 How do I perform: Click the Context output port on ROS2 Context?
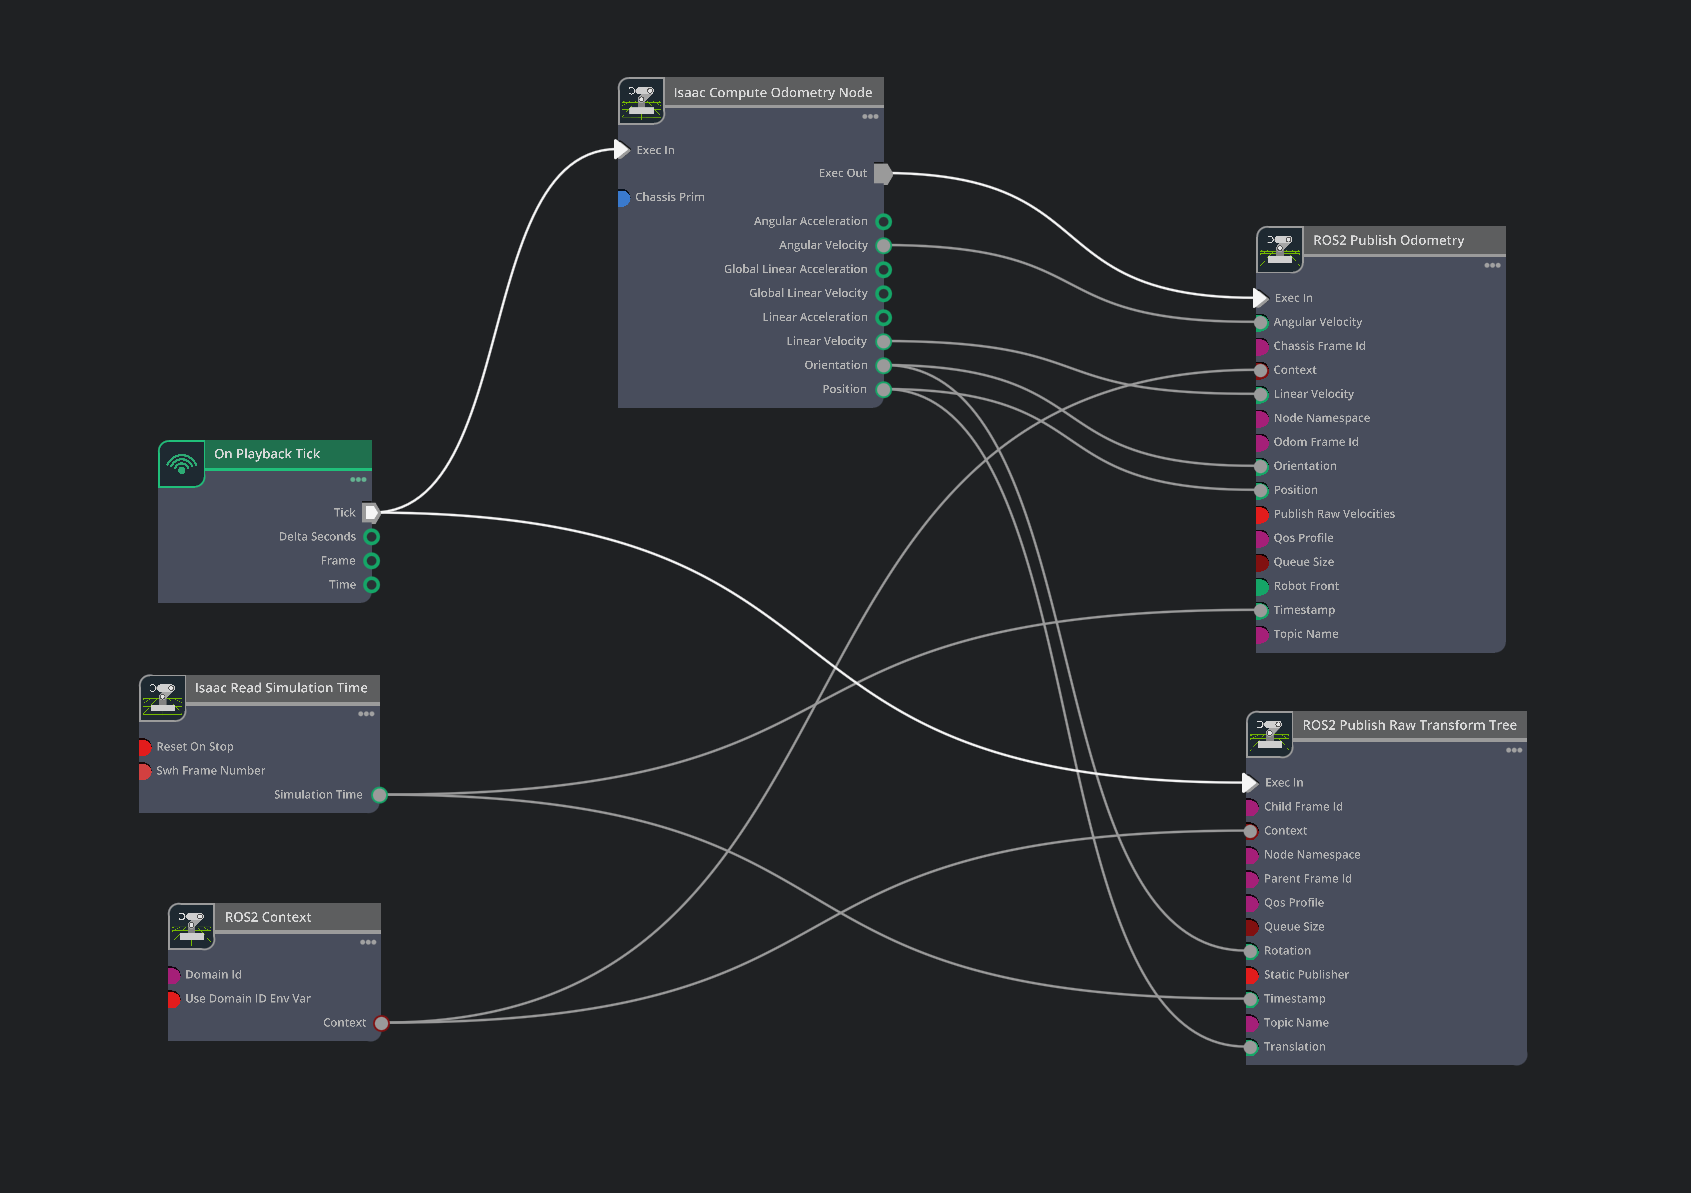[382, 1023]
